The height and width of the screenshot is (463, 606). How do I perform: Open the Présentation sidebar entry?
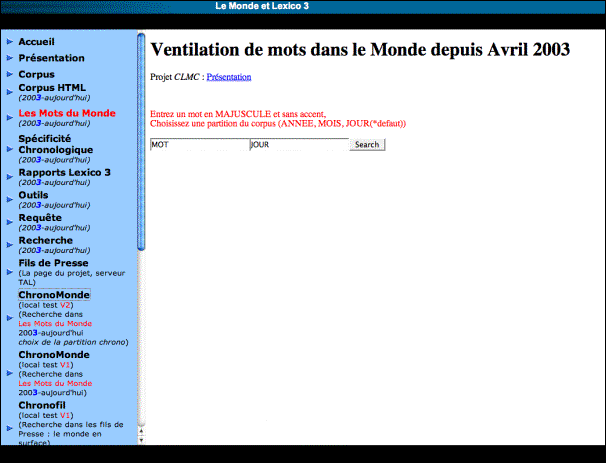(51, 58)
